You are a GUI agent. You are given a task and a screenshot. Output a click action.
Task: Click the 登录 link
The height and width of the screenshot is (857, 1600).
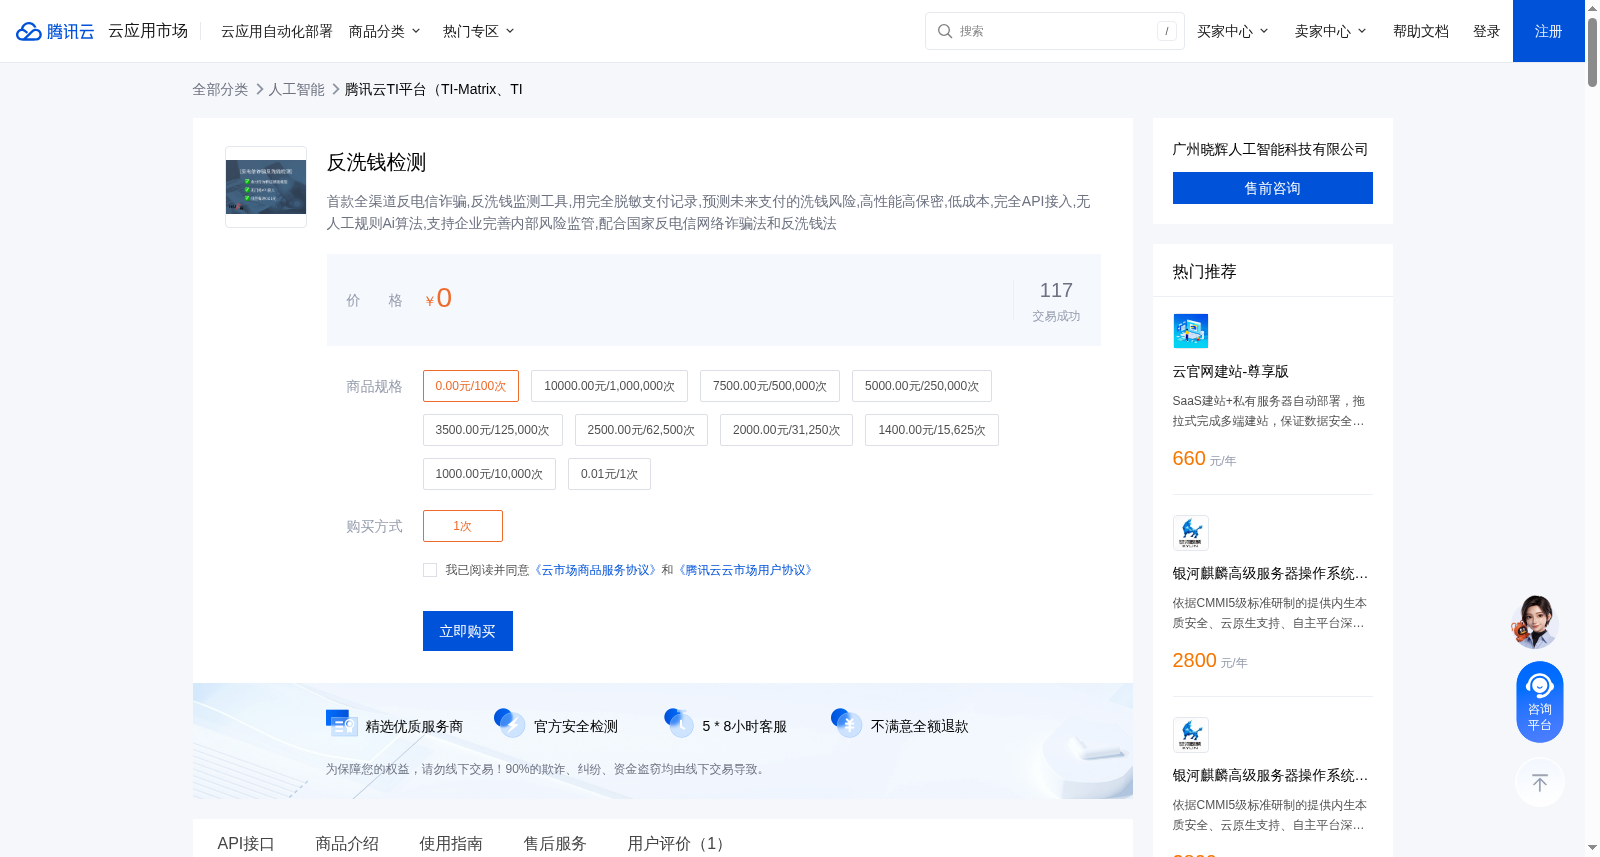coord(1487,31)
